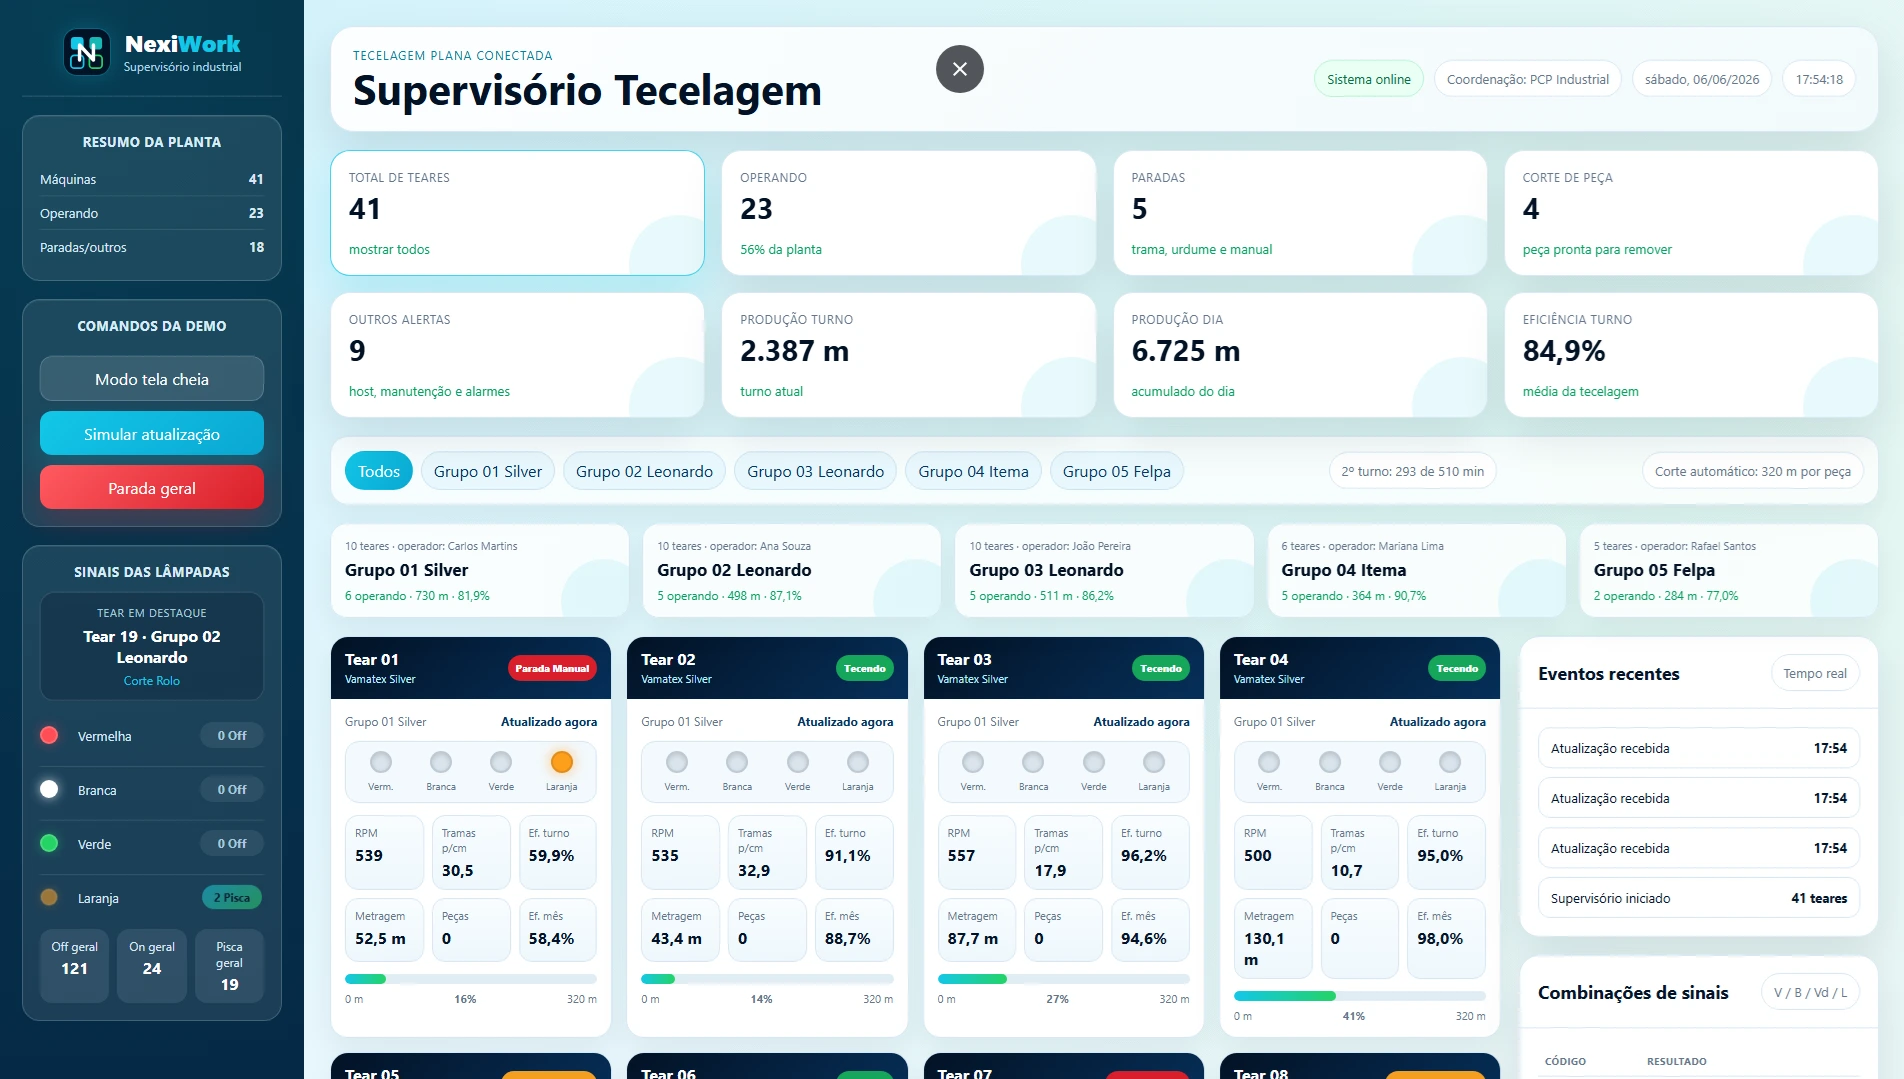The image size is (1904, 1079).
Task: Click the Off geral 121 counter
Action: point(75,965)
